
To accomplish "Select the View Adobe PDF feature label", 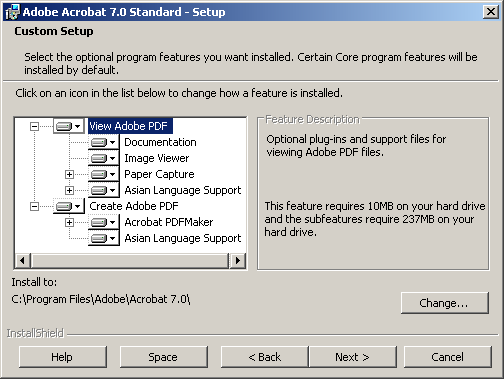I will pos(130,126).
